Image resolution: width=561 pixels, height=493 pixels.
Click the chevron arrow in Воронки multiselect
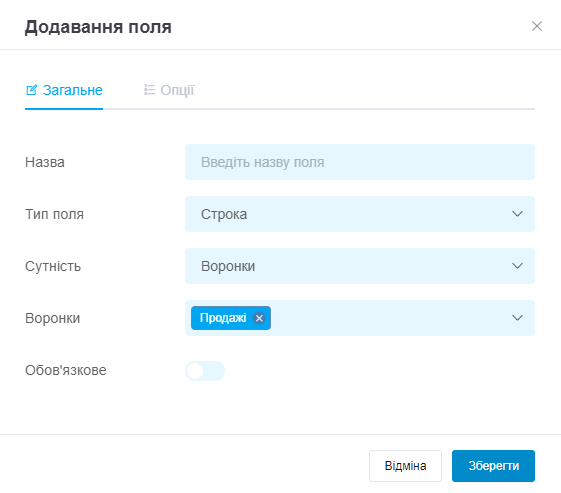coord(517,318)
